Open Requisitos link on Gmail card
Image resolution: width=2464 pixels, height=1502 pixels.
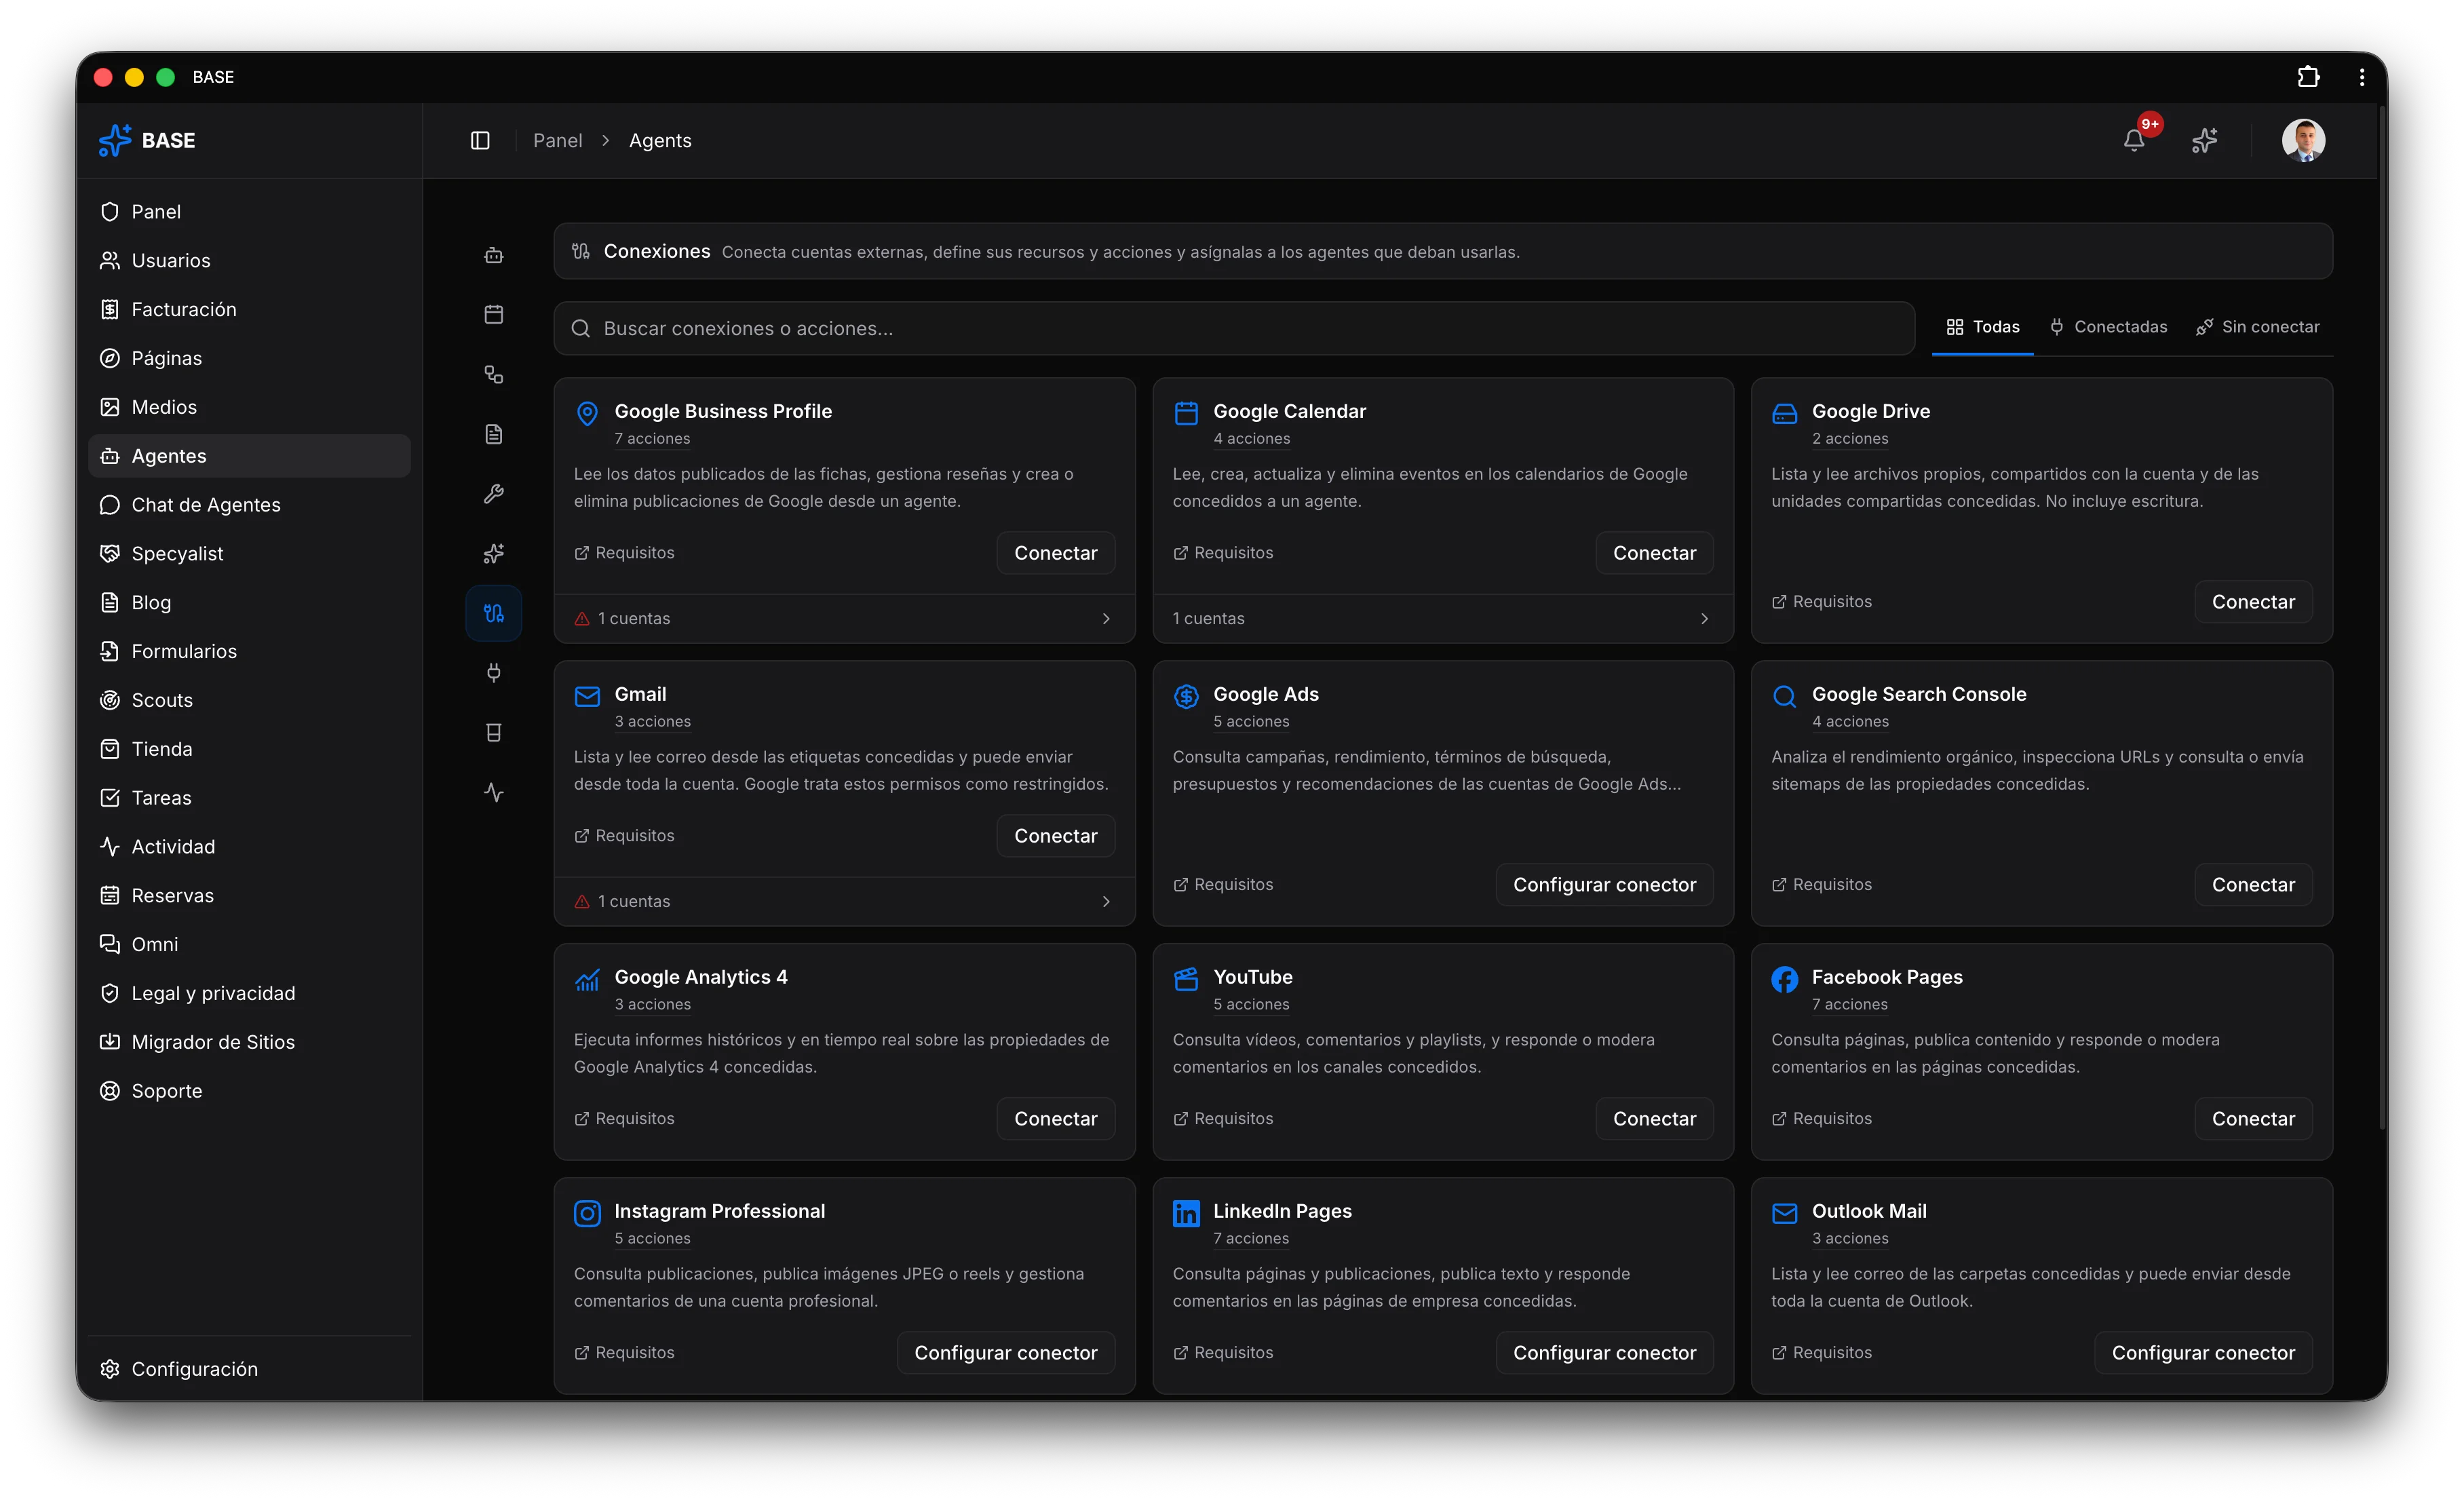[624, 836]
